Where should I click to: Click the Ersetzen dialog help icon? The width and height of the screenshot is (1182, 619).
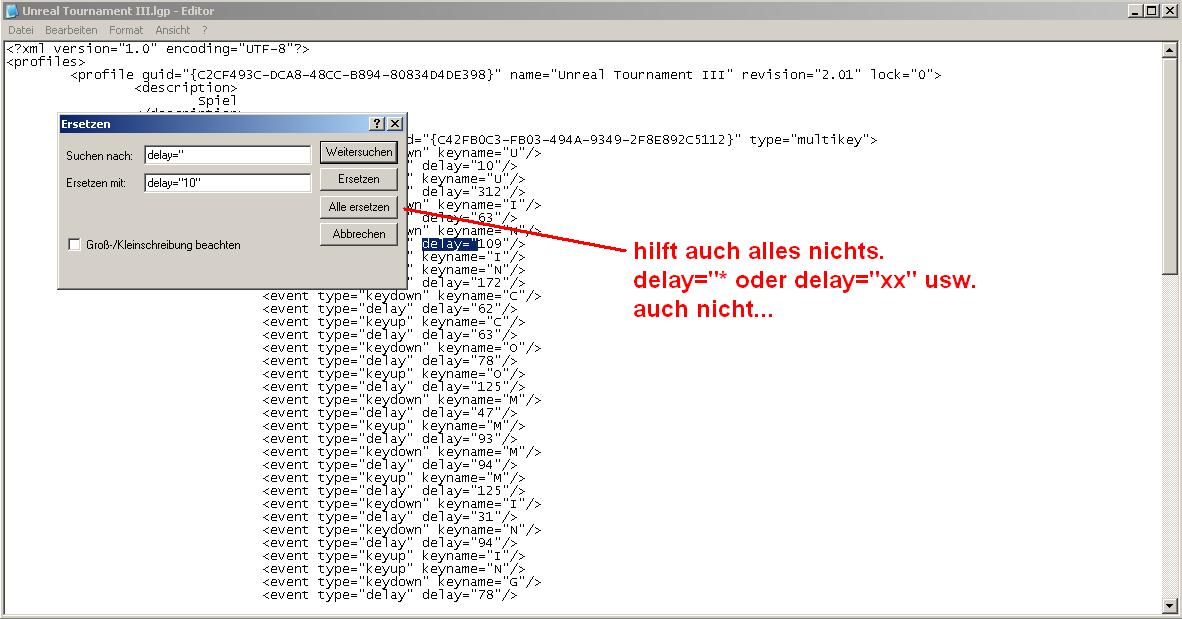[378, 124]
